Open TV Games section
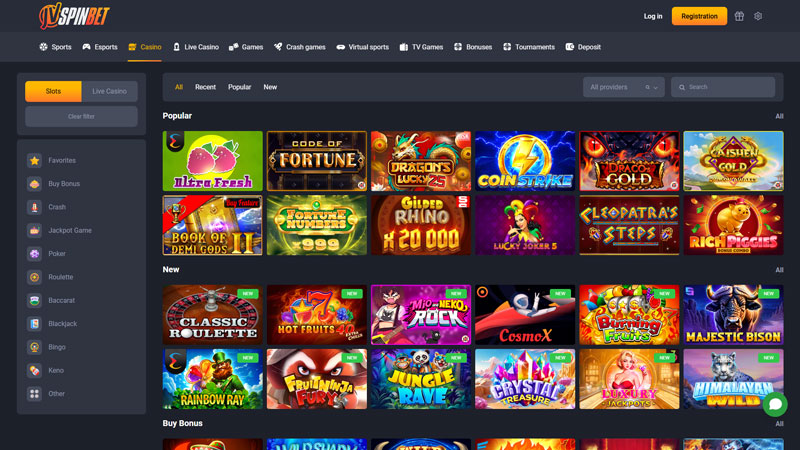The width and height of the screenshot is (800, 450). [421, 47]
